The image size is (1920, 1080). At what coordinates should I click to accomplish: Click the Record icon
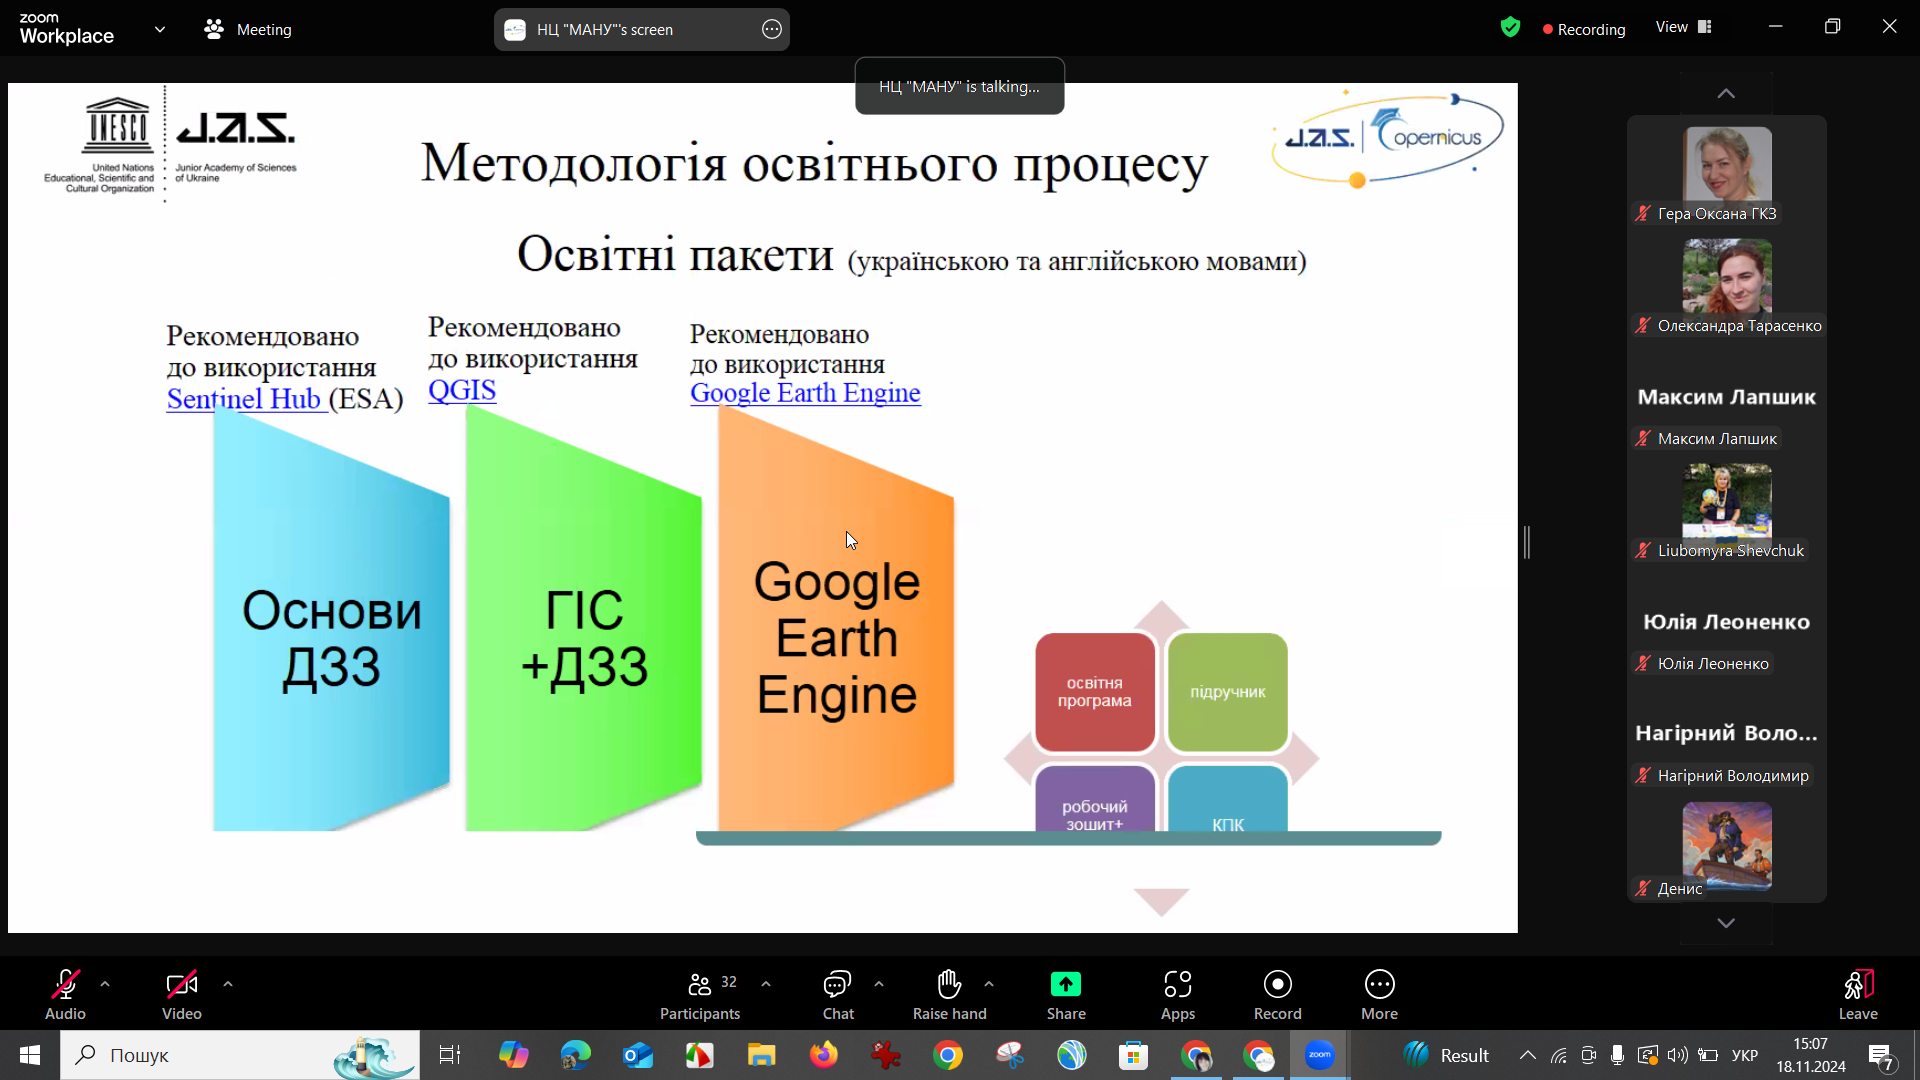click(1277, 985)
